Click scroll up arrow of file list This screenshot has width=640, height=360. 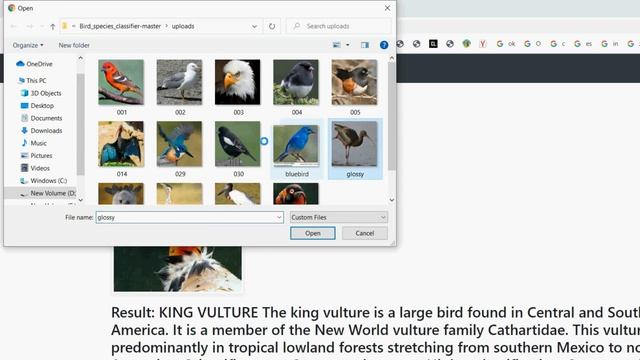click(392, 58)
